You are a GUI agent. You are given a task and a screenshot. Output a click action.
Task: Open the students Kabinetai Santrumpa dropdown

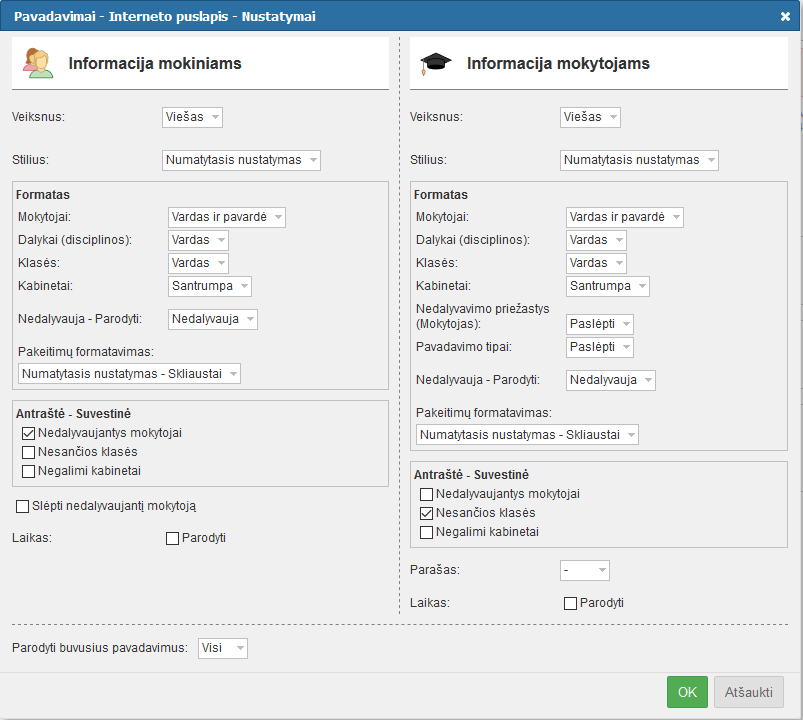[x=209, y=286]
